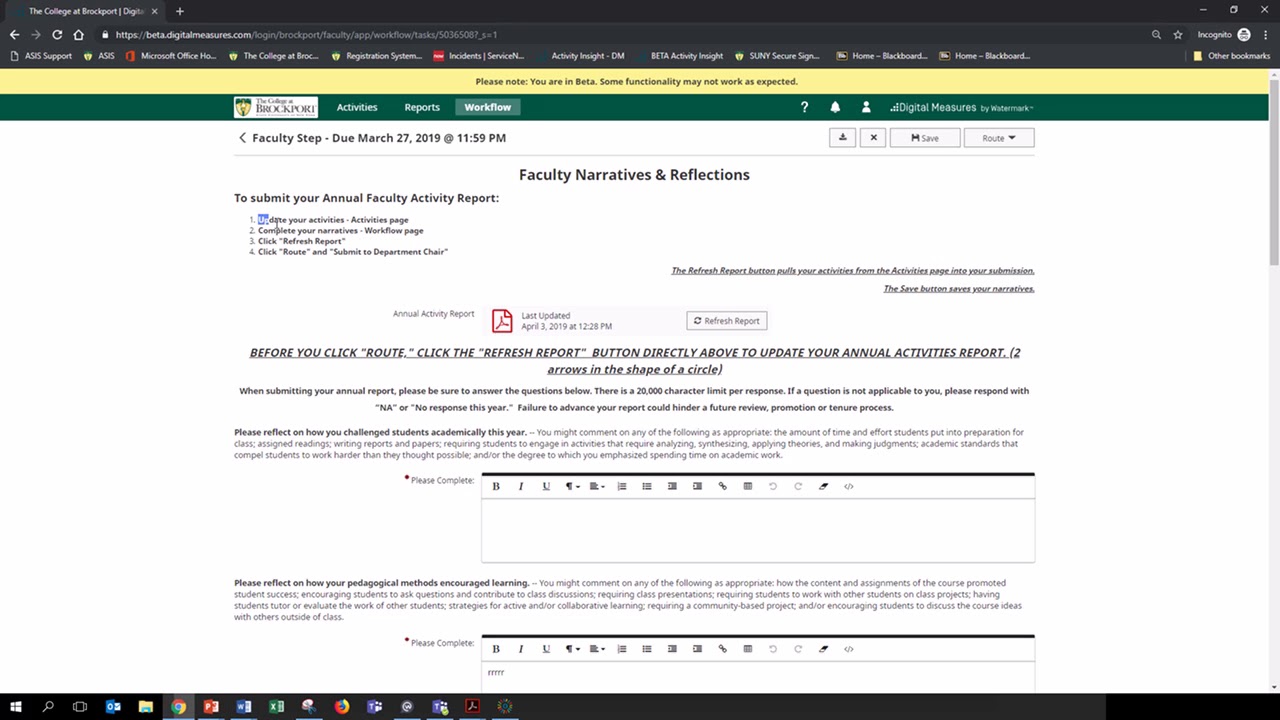Bookmark this page with star icon
The height and width of the screenshot is (720, 1280).
1178,34
